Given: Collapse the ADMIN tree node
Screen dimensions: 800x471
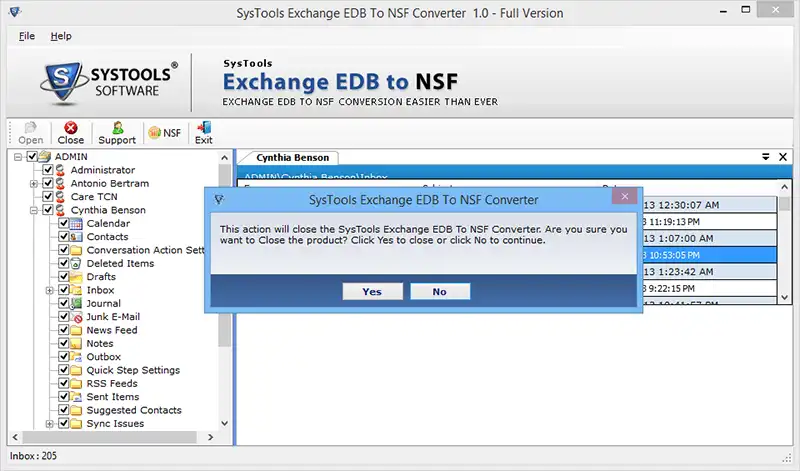Looking at the screenshot, I should tap(18, 157).
